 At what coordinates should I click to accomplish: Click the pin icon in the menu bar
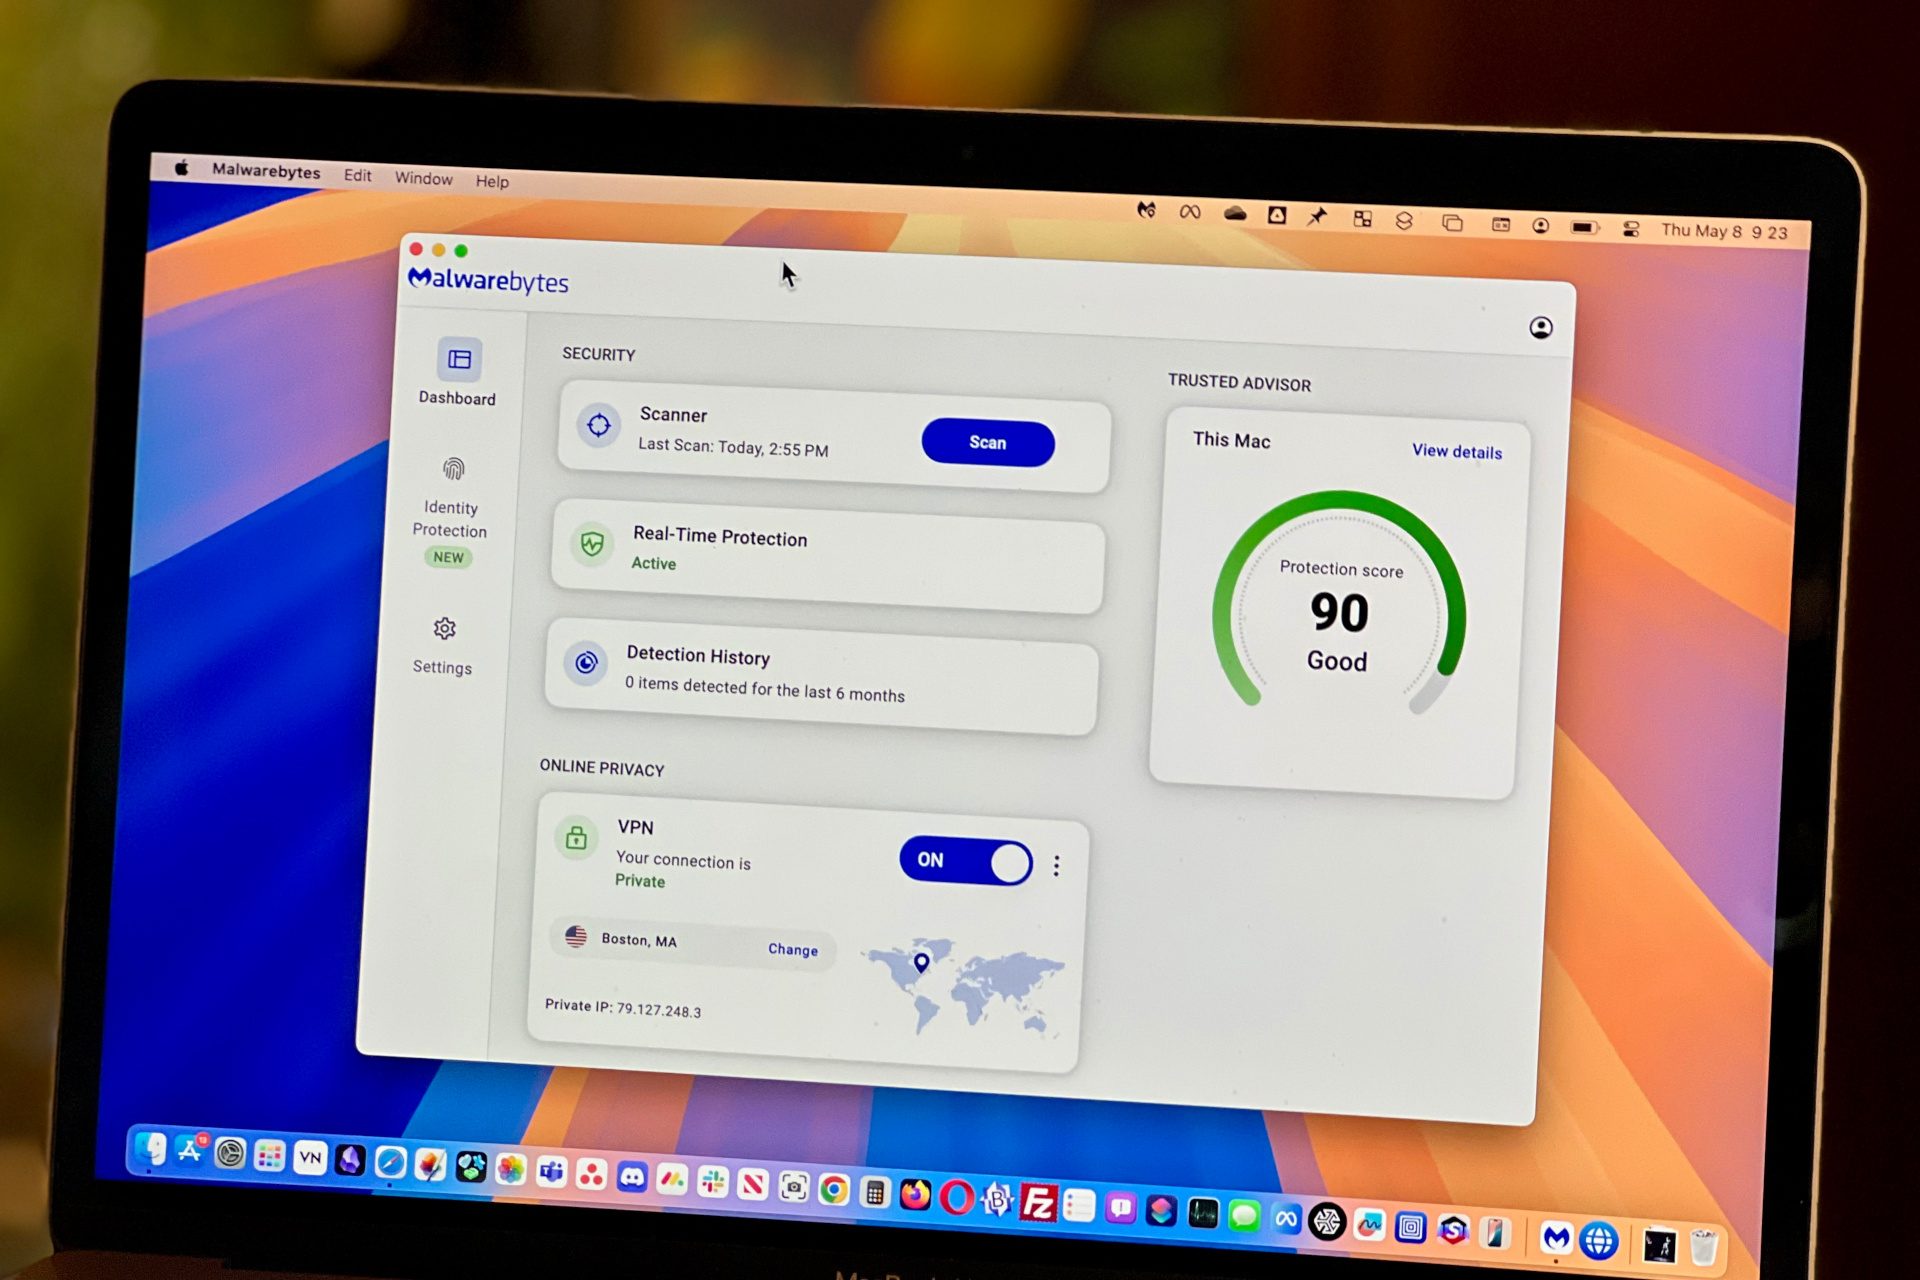1317,217
